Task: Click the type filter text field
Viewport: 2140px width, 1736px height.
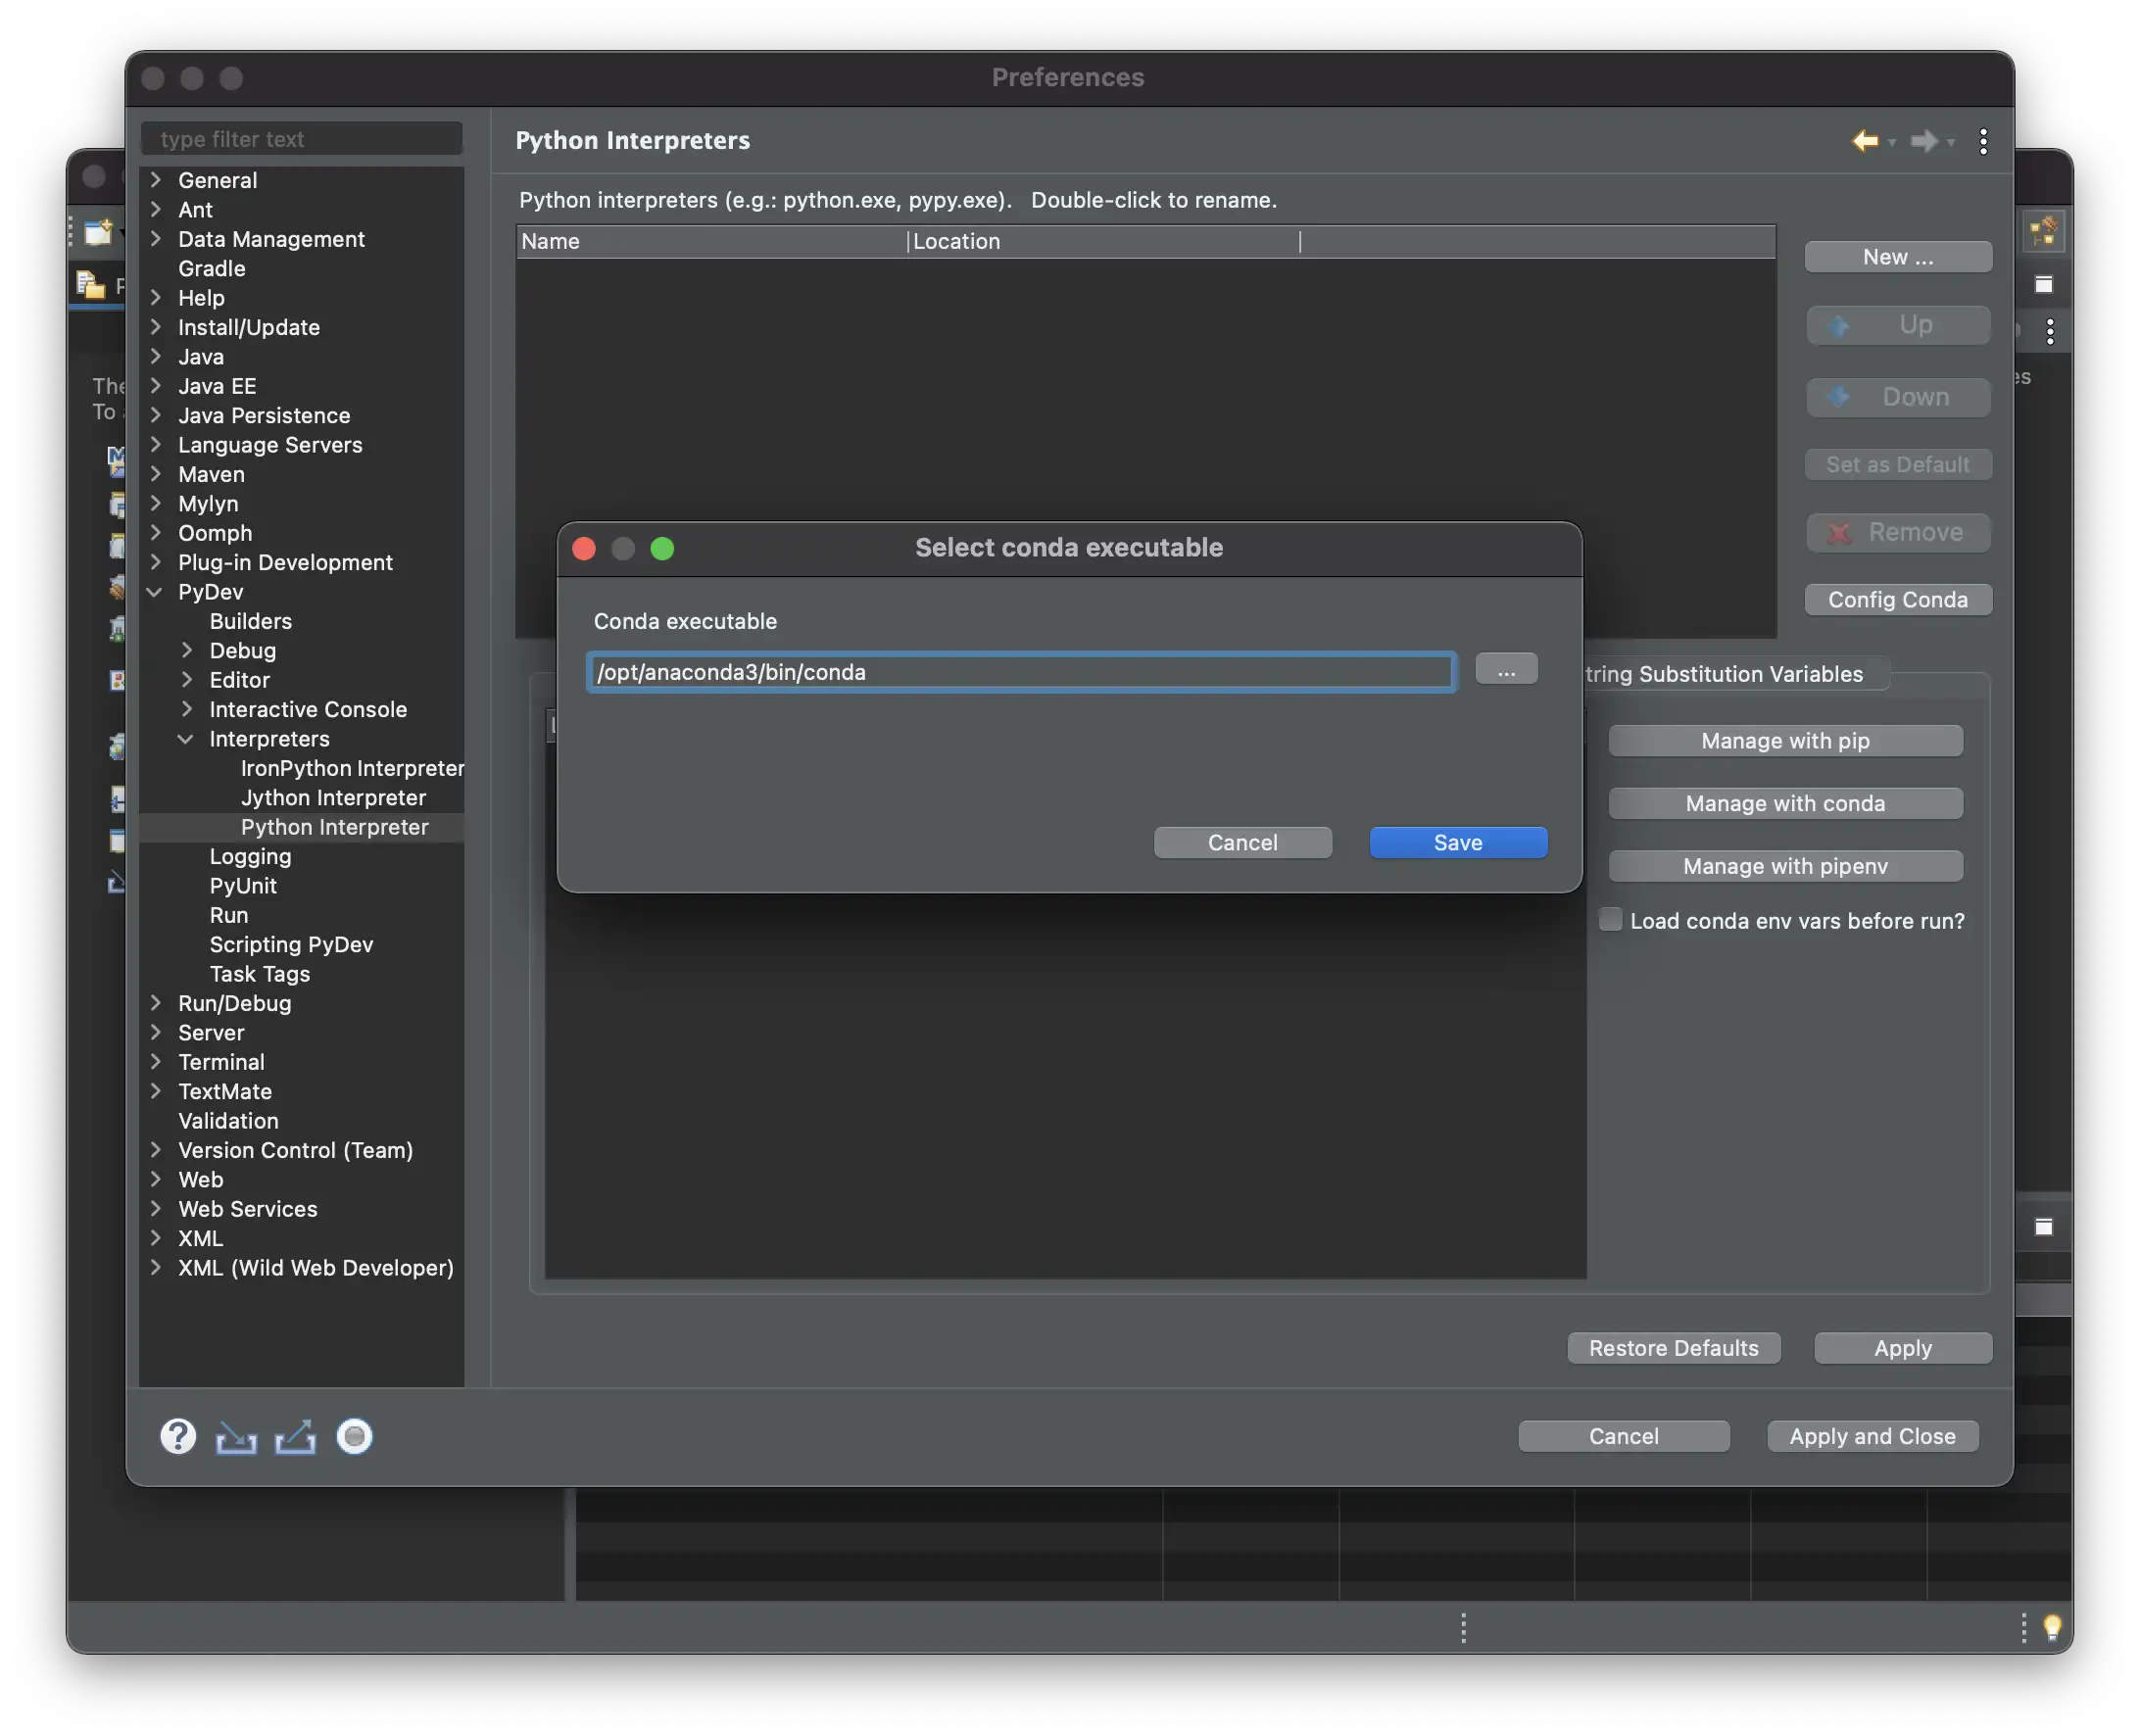Action: [x=302, y=139]
